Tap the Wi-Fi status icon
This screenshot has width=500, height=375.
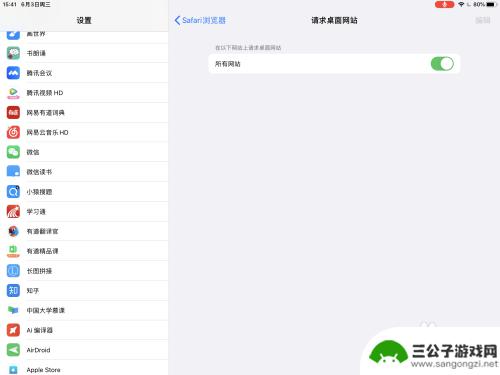coord(461,4)
